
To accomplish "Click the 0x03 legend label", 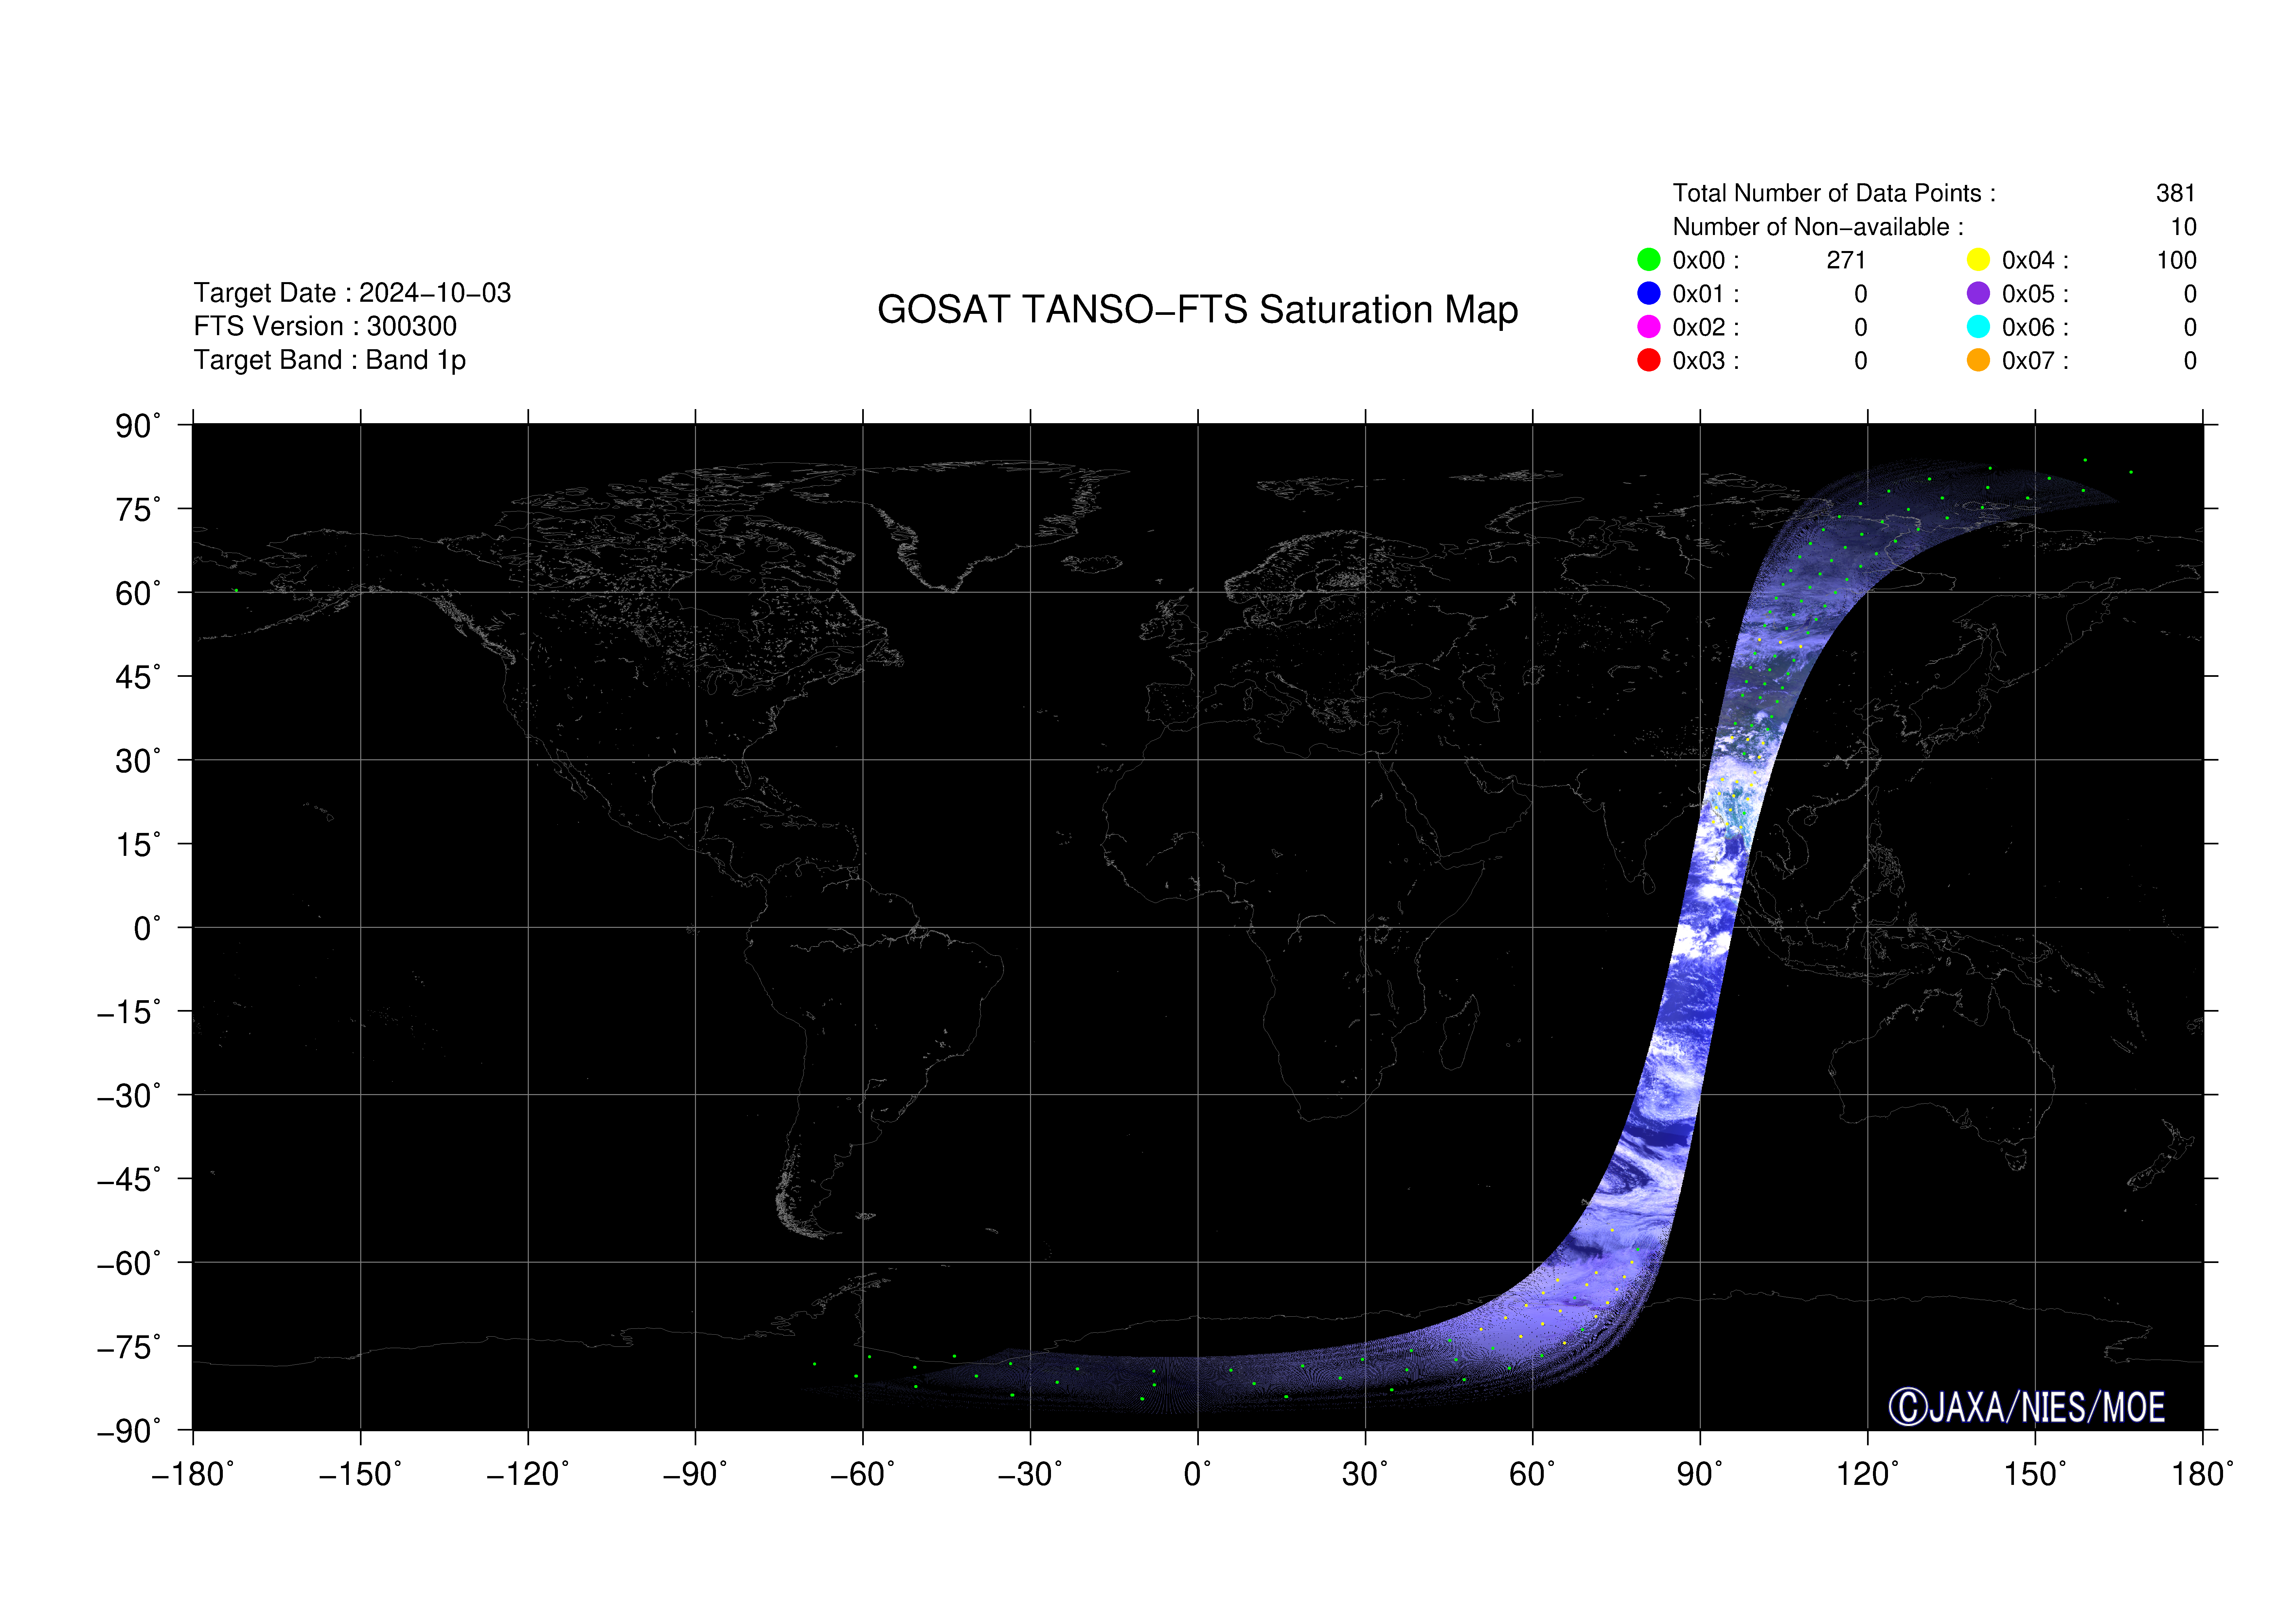I will (1706, 361).
